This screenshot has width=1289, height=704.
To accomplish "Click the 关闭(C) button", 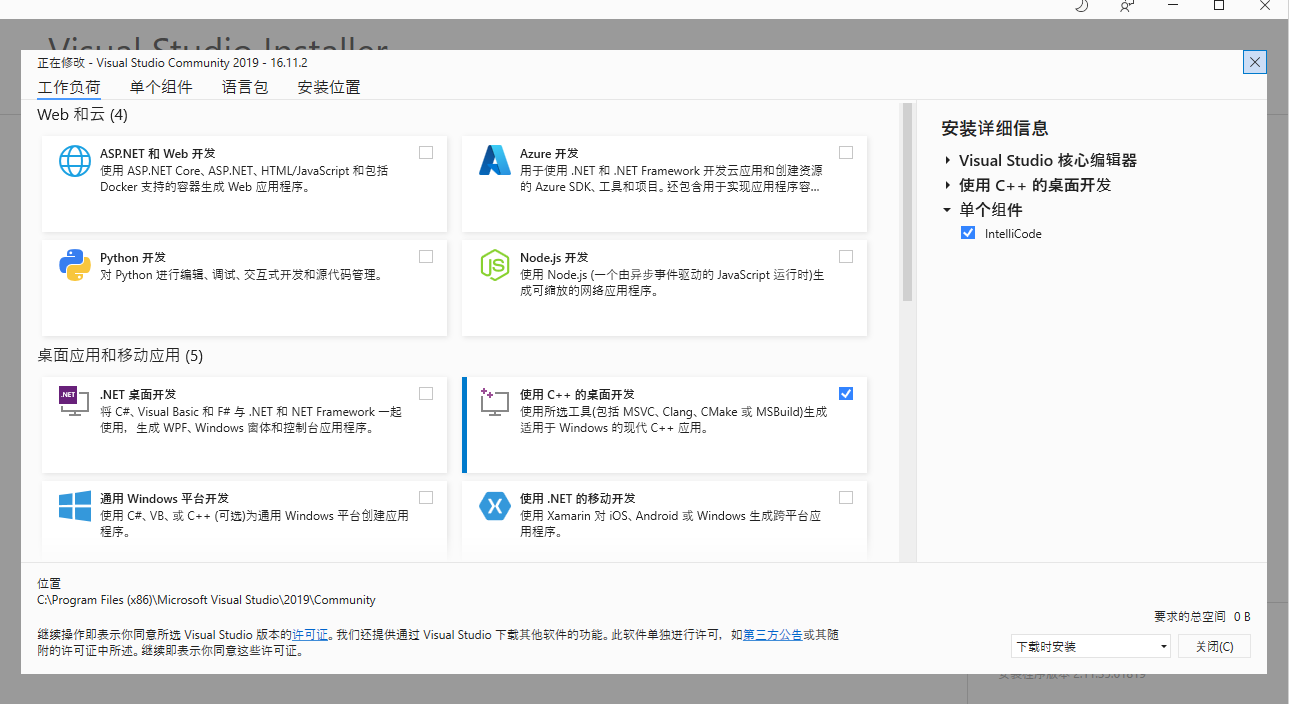I will 1214,647.
